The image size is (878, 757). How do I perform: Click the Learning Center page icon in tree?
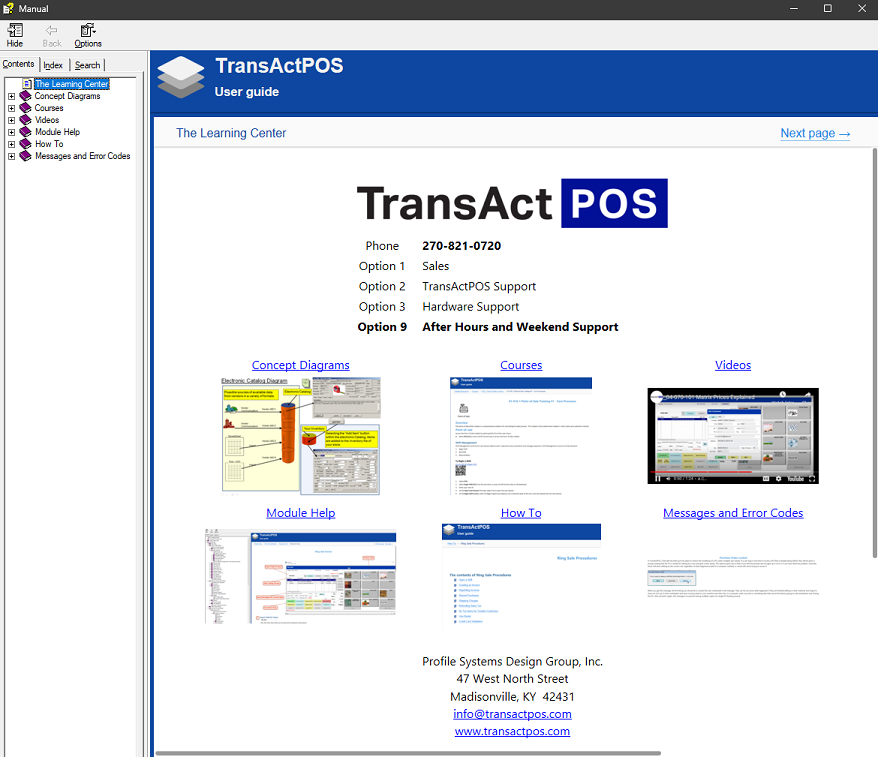coord(27,84)
